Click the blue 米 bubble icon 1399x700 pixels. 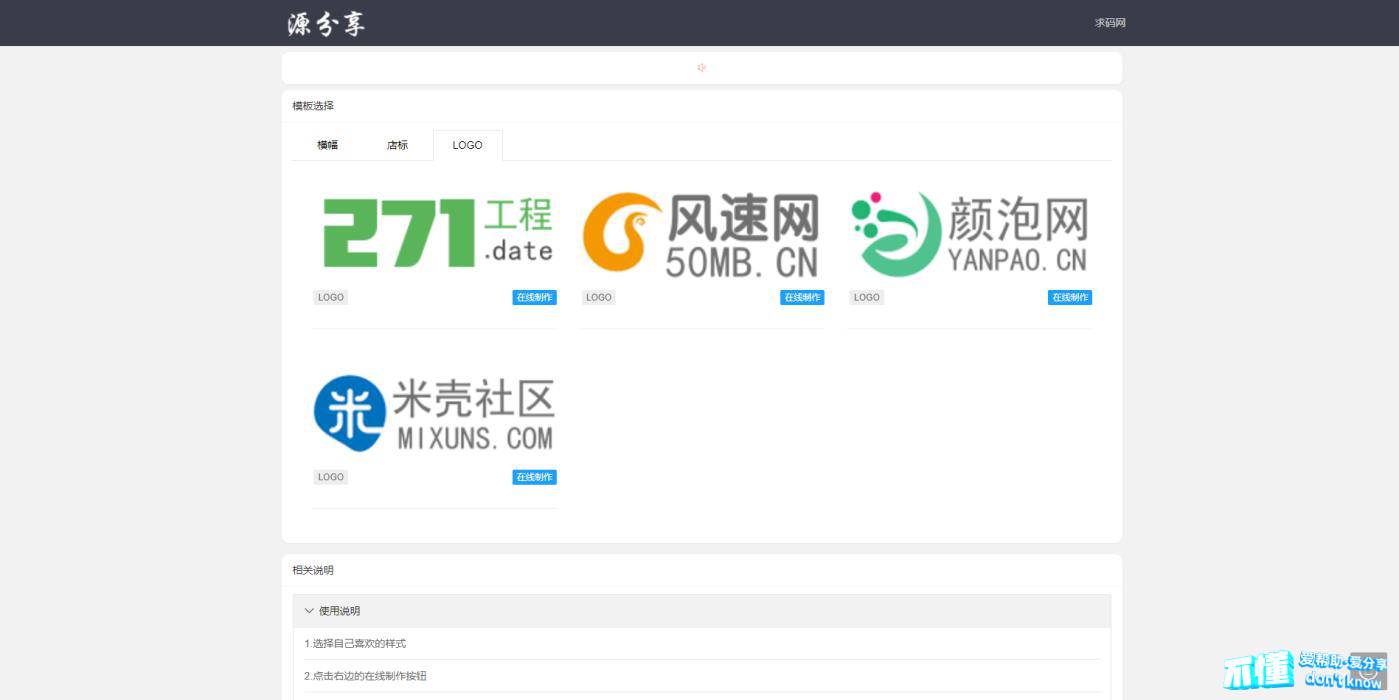pos(349,413)
